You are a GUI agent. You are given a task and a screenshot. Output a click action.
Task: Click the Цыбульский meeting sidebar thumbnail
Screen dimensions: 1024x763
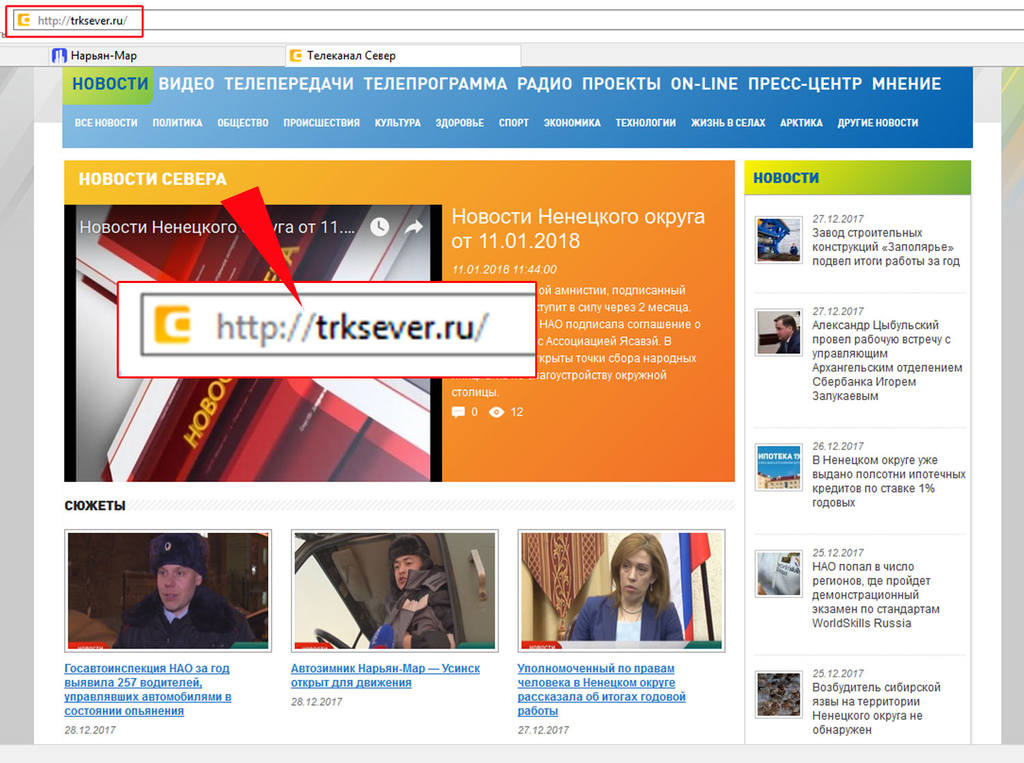[x=778, y=333]
